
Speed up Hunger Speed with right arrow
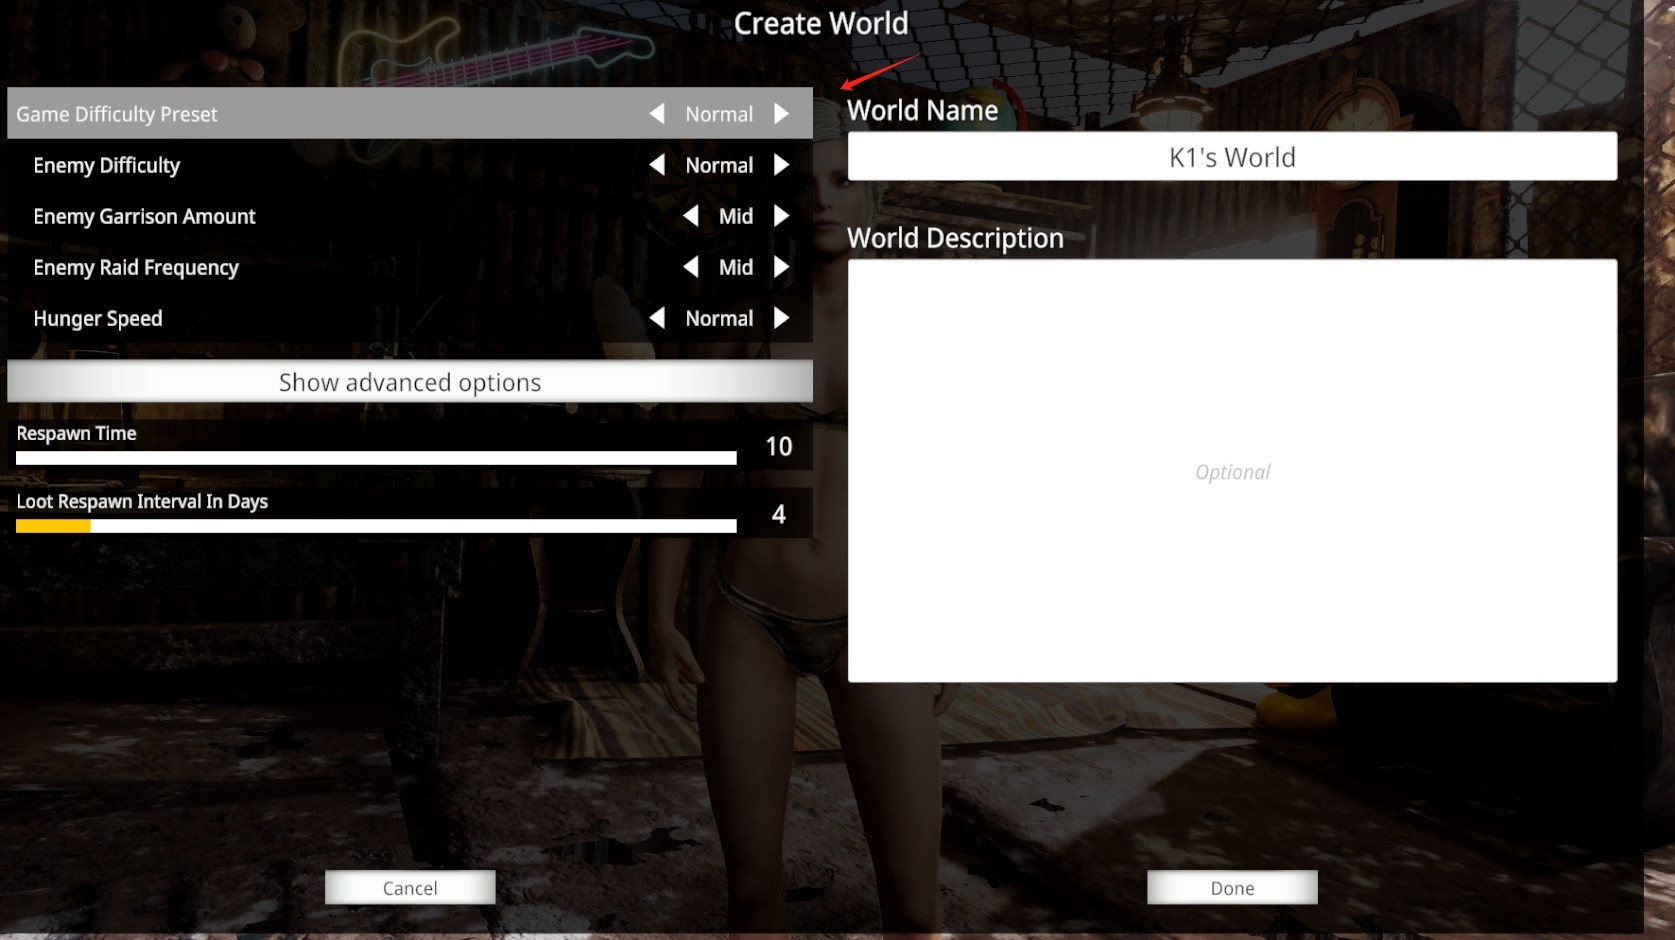pos(782,318)
